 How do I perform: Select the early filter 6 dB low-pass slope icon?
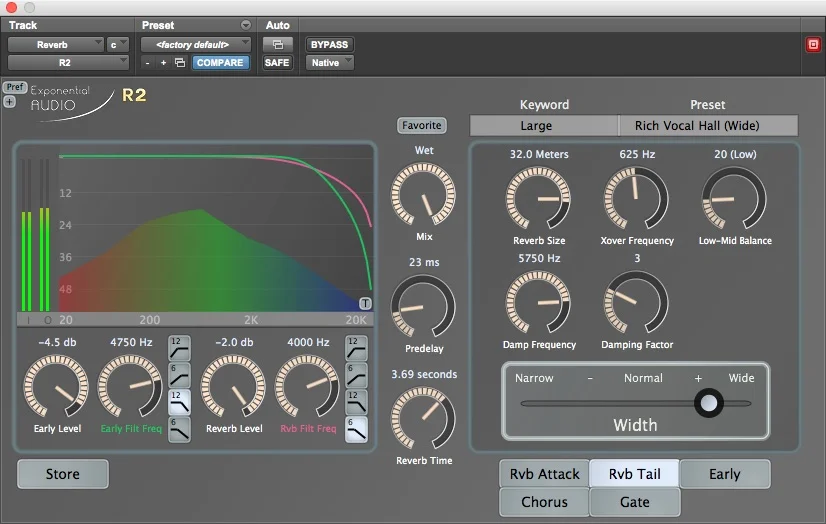click(x=180, y=429)
